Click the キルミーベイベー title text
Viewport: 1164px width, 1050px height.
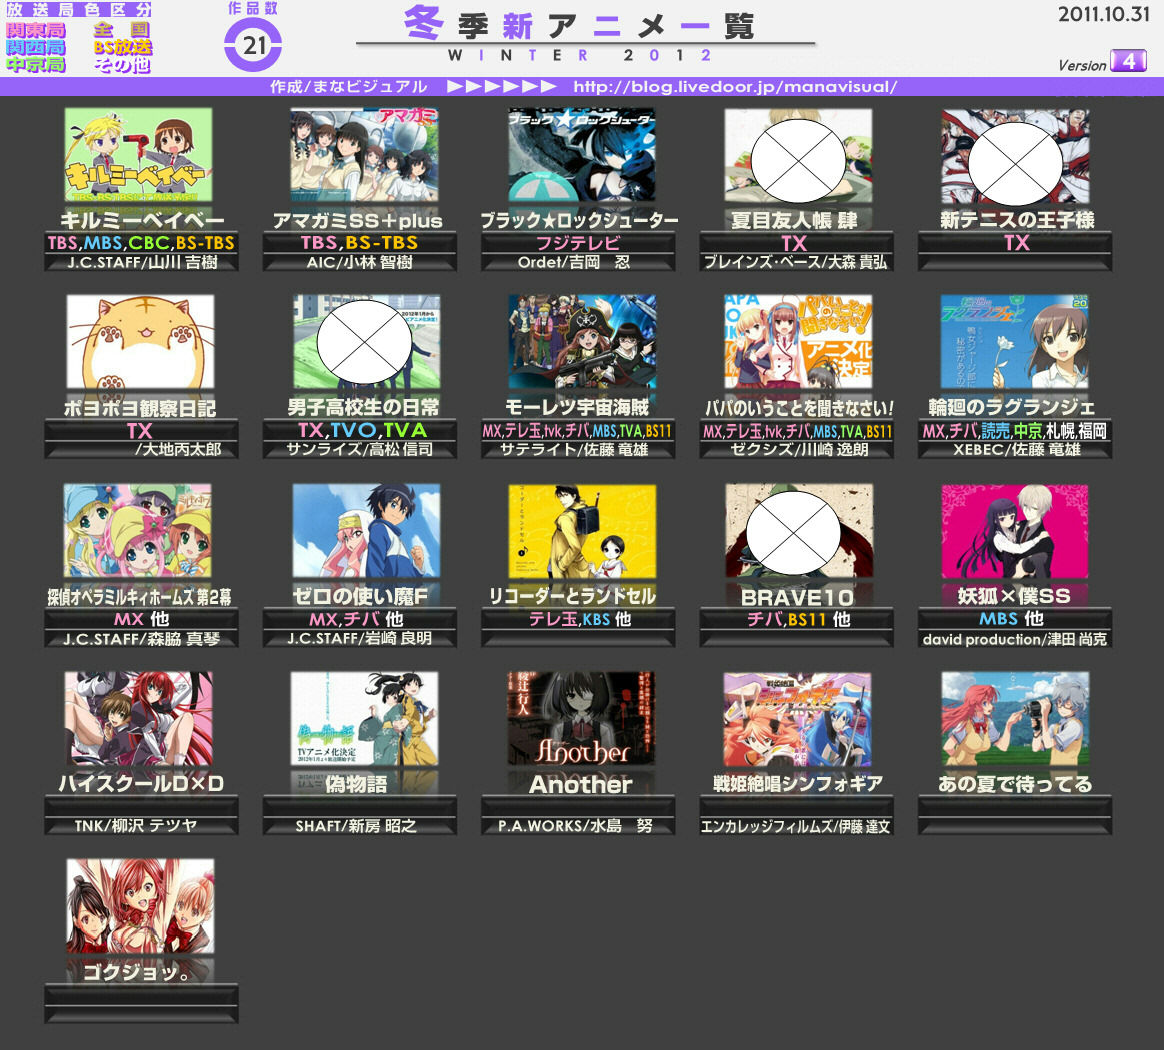[x=142, y=221]
